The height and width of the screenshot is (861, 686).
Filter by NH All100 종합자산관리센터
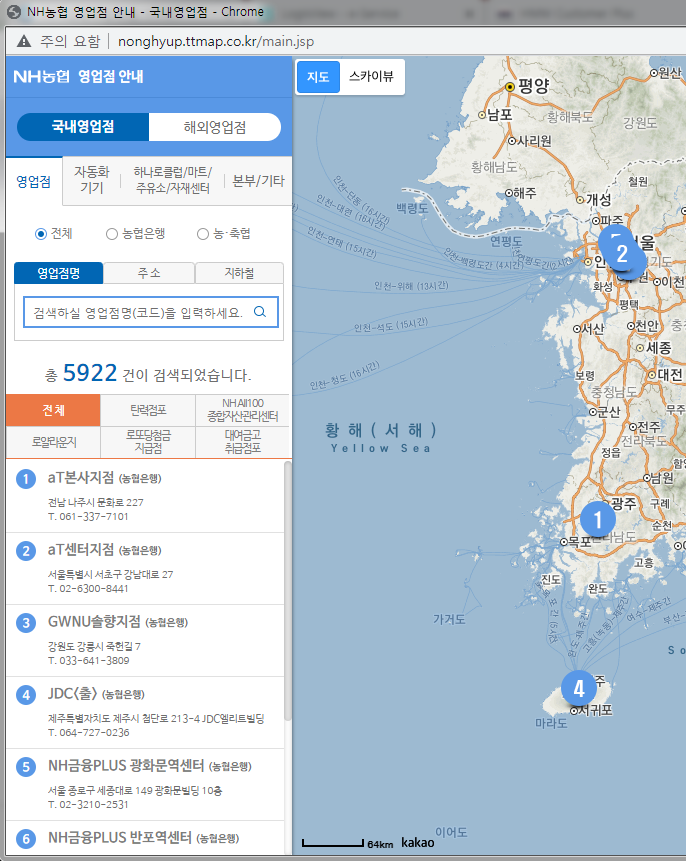(x=243, y=410)
